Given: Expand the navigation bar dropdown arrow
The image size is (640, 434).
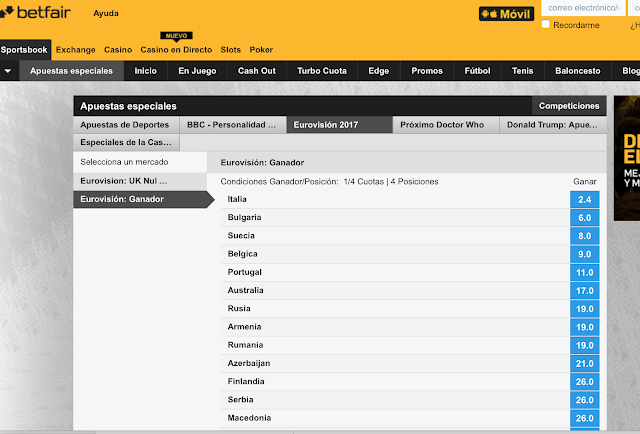Looking at the screenshot, I should pyautogui.click(x=8, y=71).
